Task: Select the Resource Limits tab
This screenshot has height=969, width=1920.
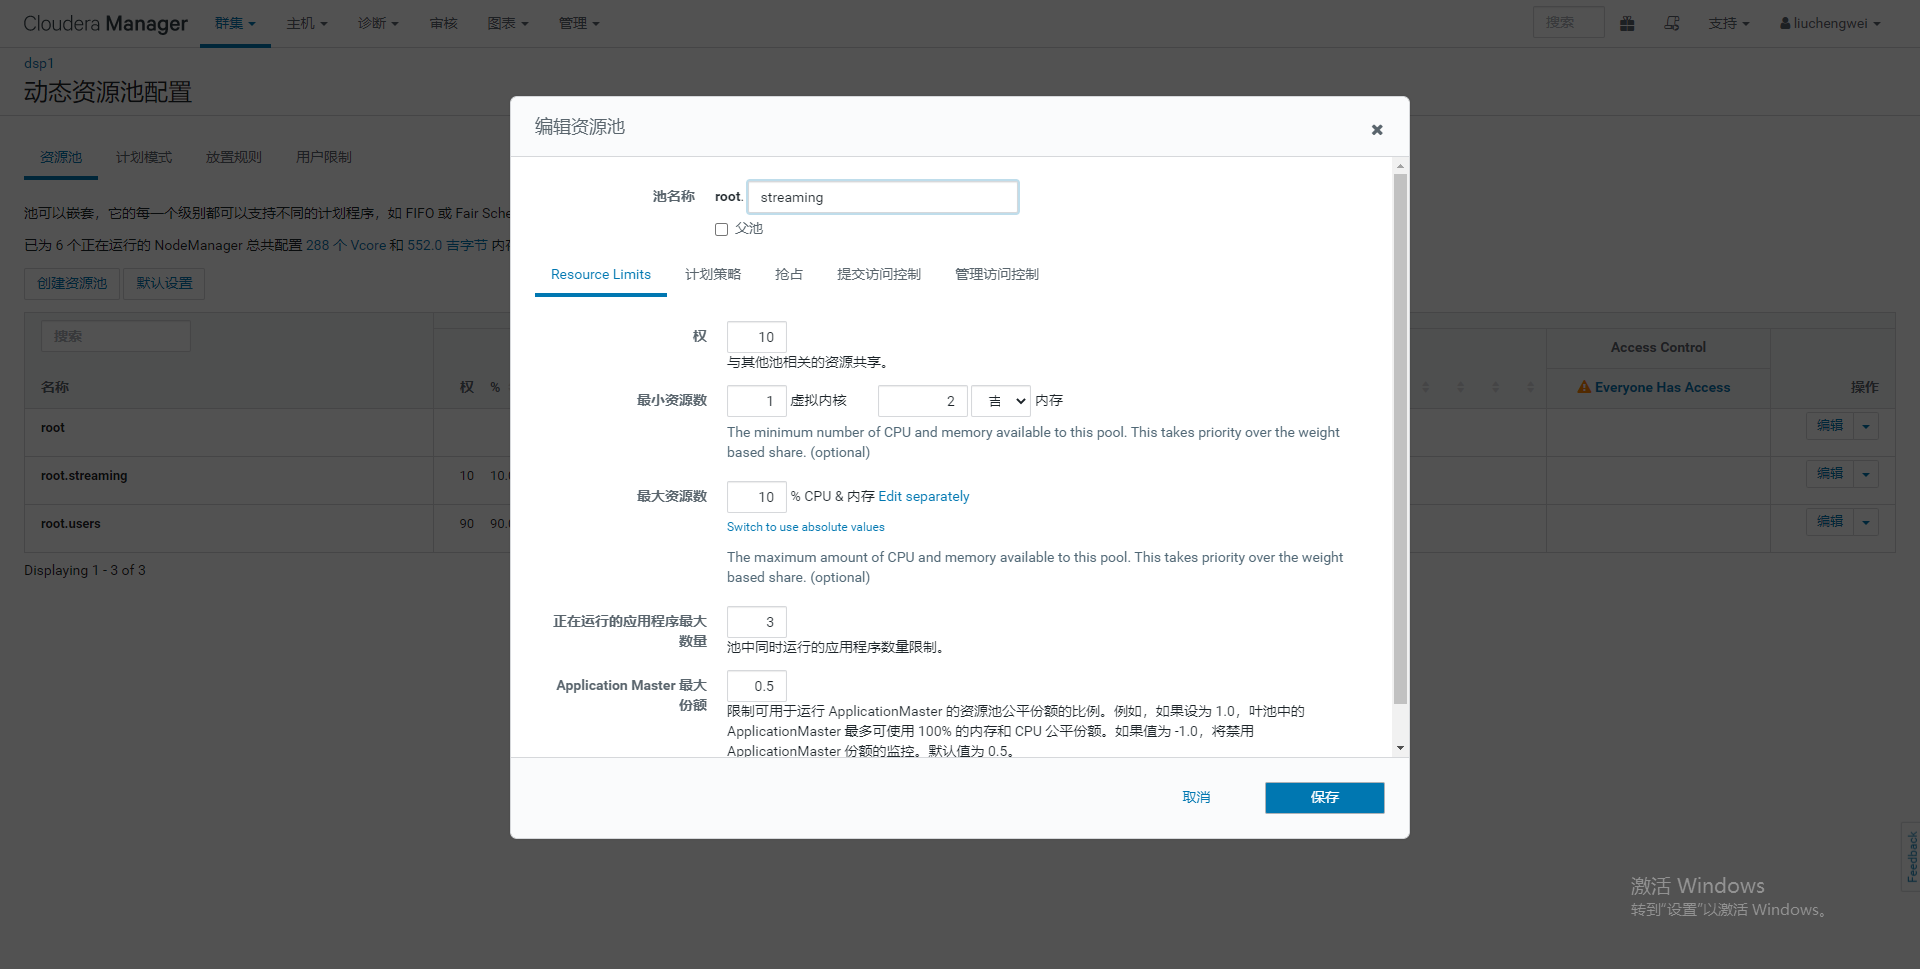Action: click(x=600, y=274)
